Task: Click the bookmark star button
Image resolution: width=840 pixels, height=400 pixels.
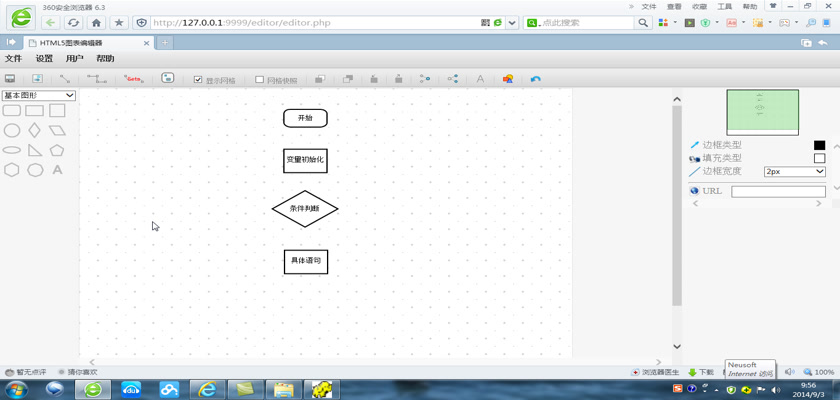Action: coord(119,23)
